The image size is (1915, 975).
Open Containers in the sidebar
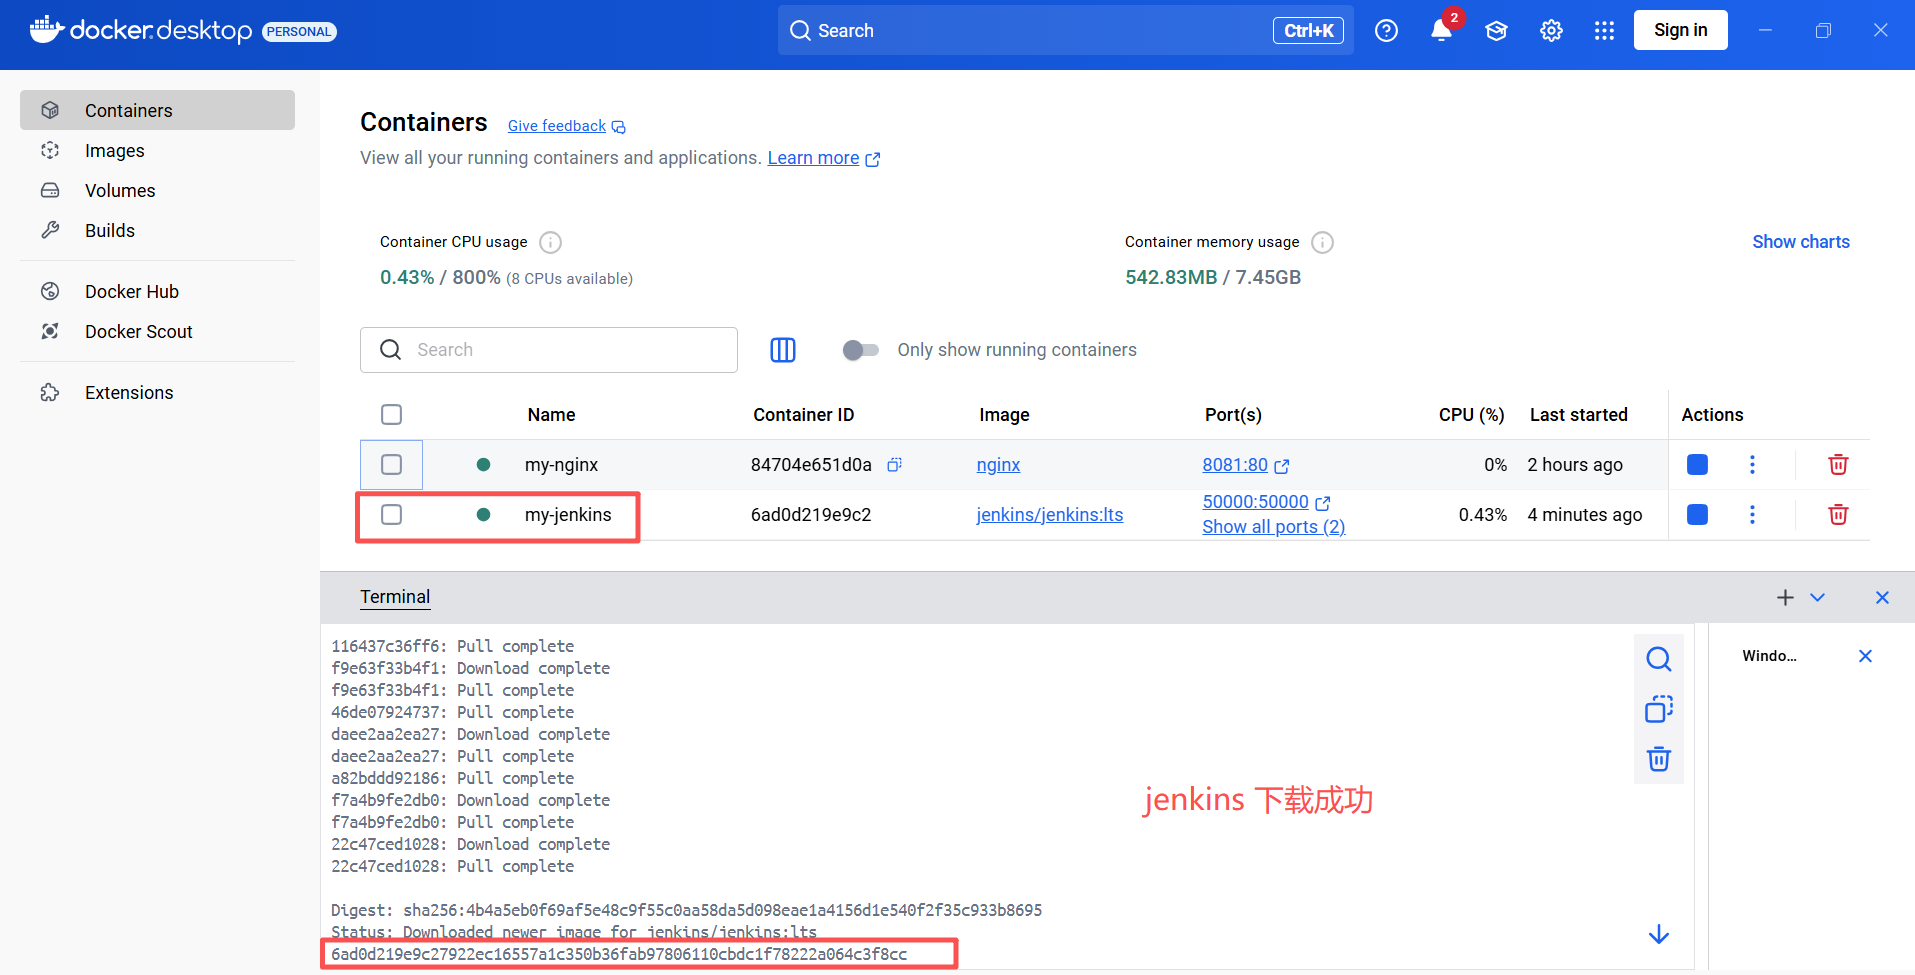tap(157, 110)
